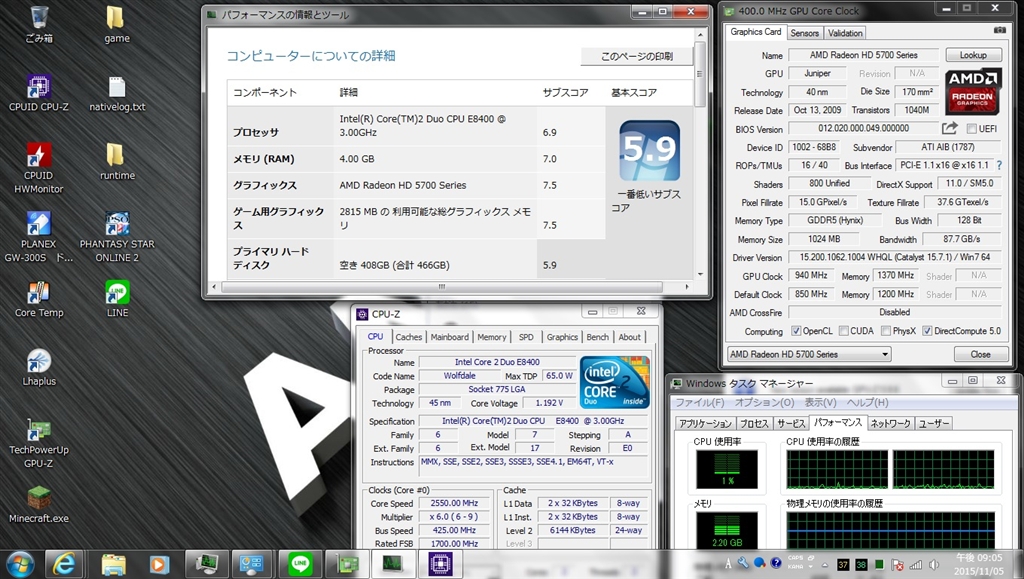The height and width of the screenshot is (579, 1024).
Task: Open Caches tab in CPU-Z
Action: (x=409, y=337)
